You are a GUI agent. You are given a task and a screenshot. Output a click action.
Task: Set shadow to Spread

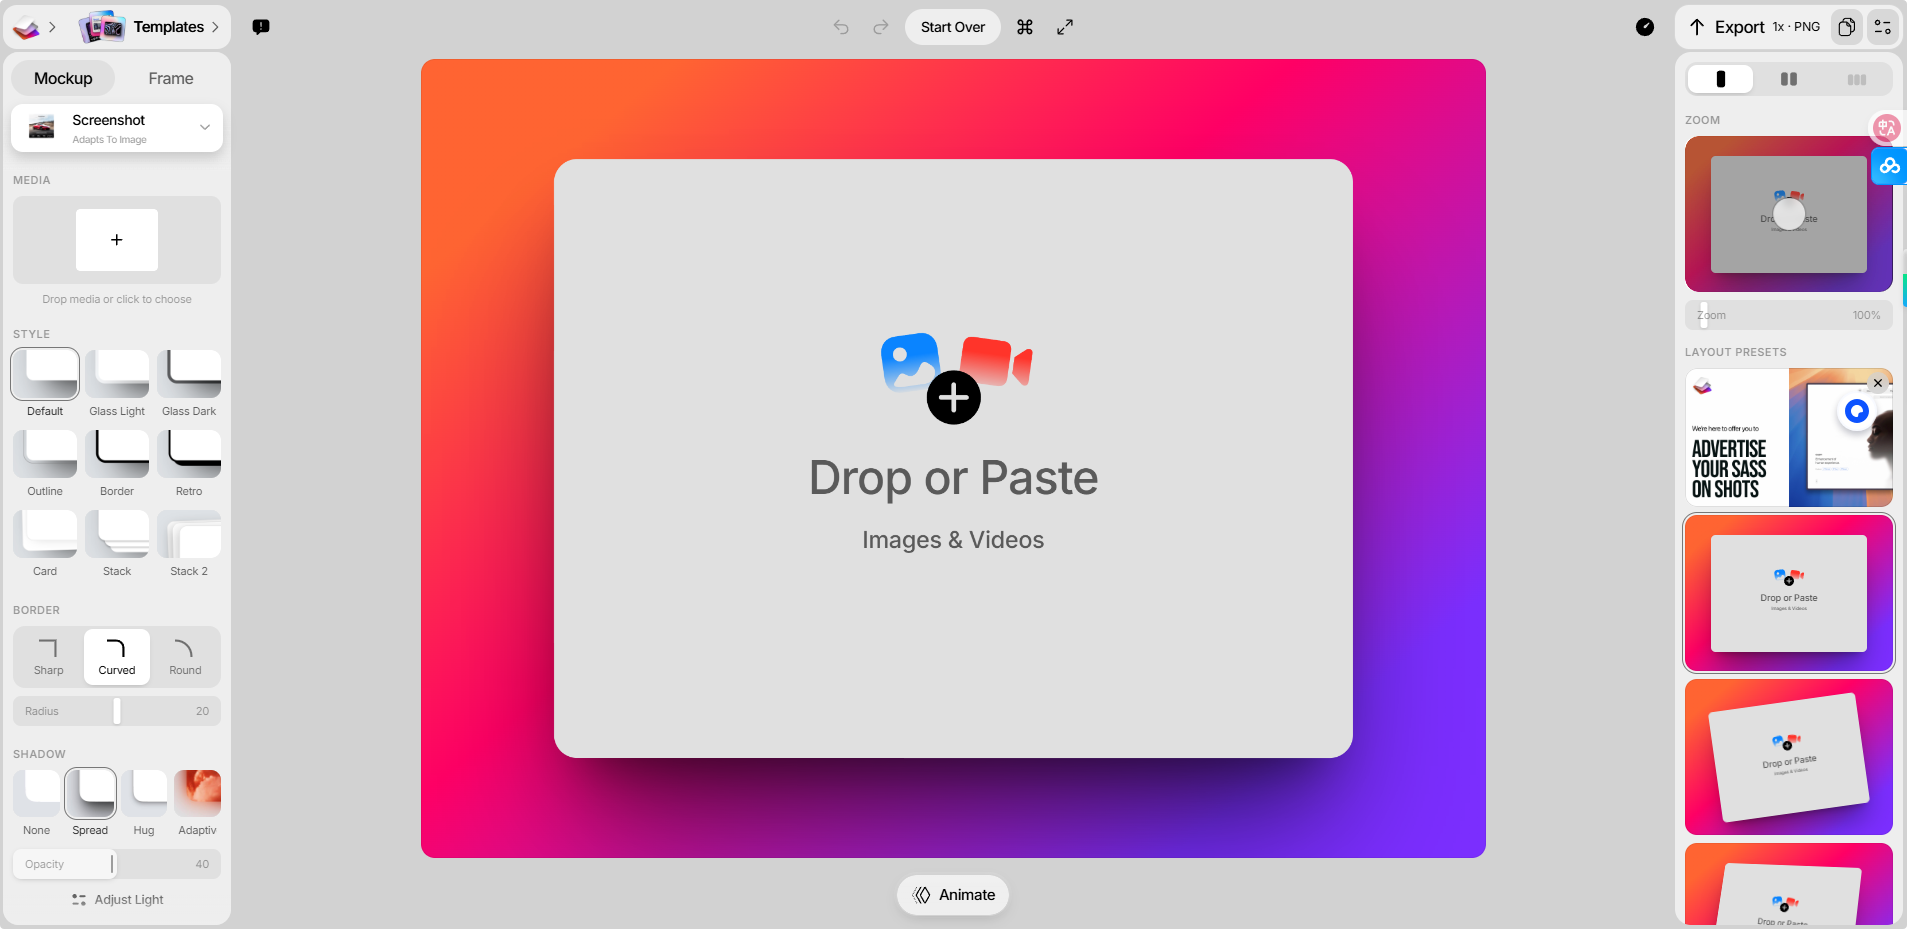tap(90, 804)
